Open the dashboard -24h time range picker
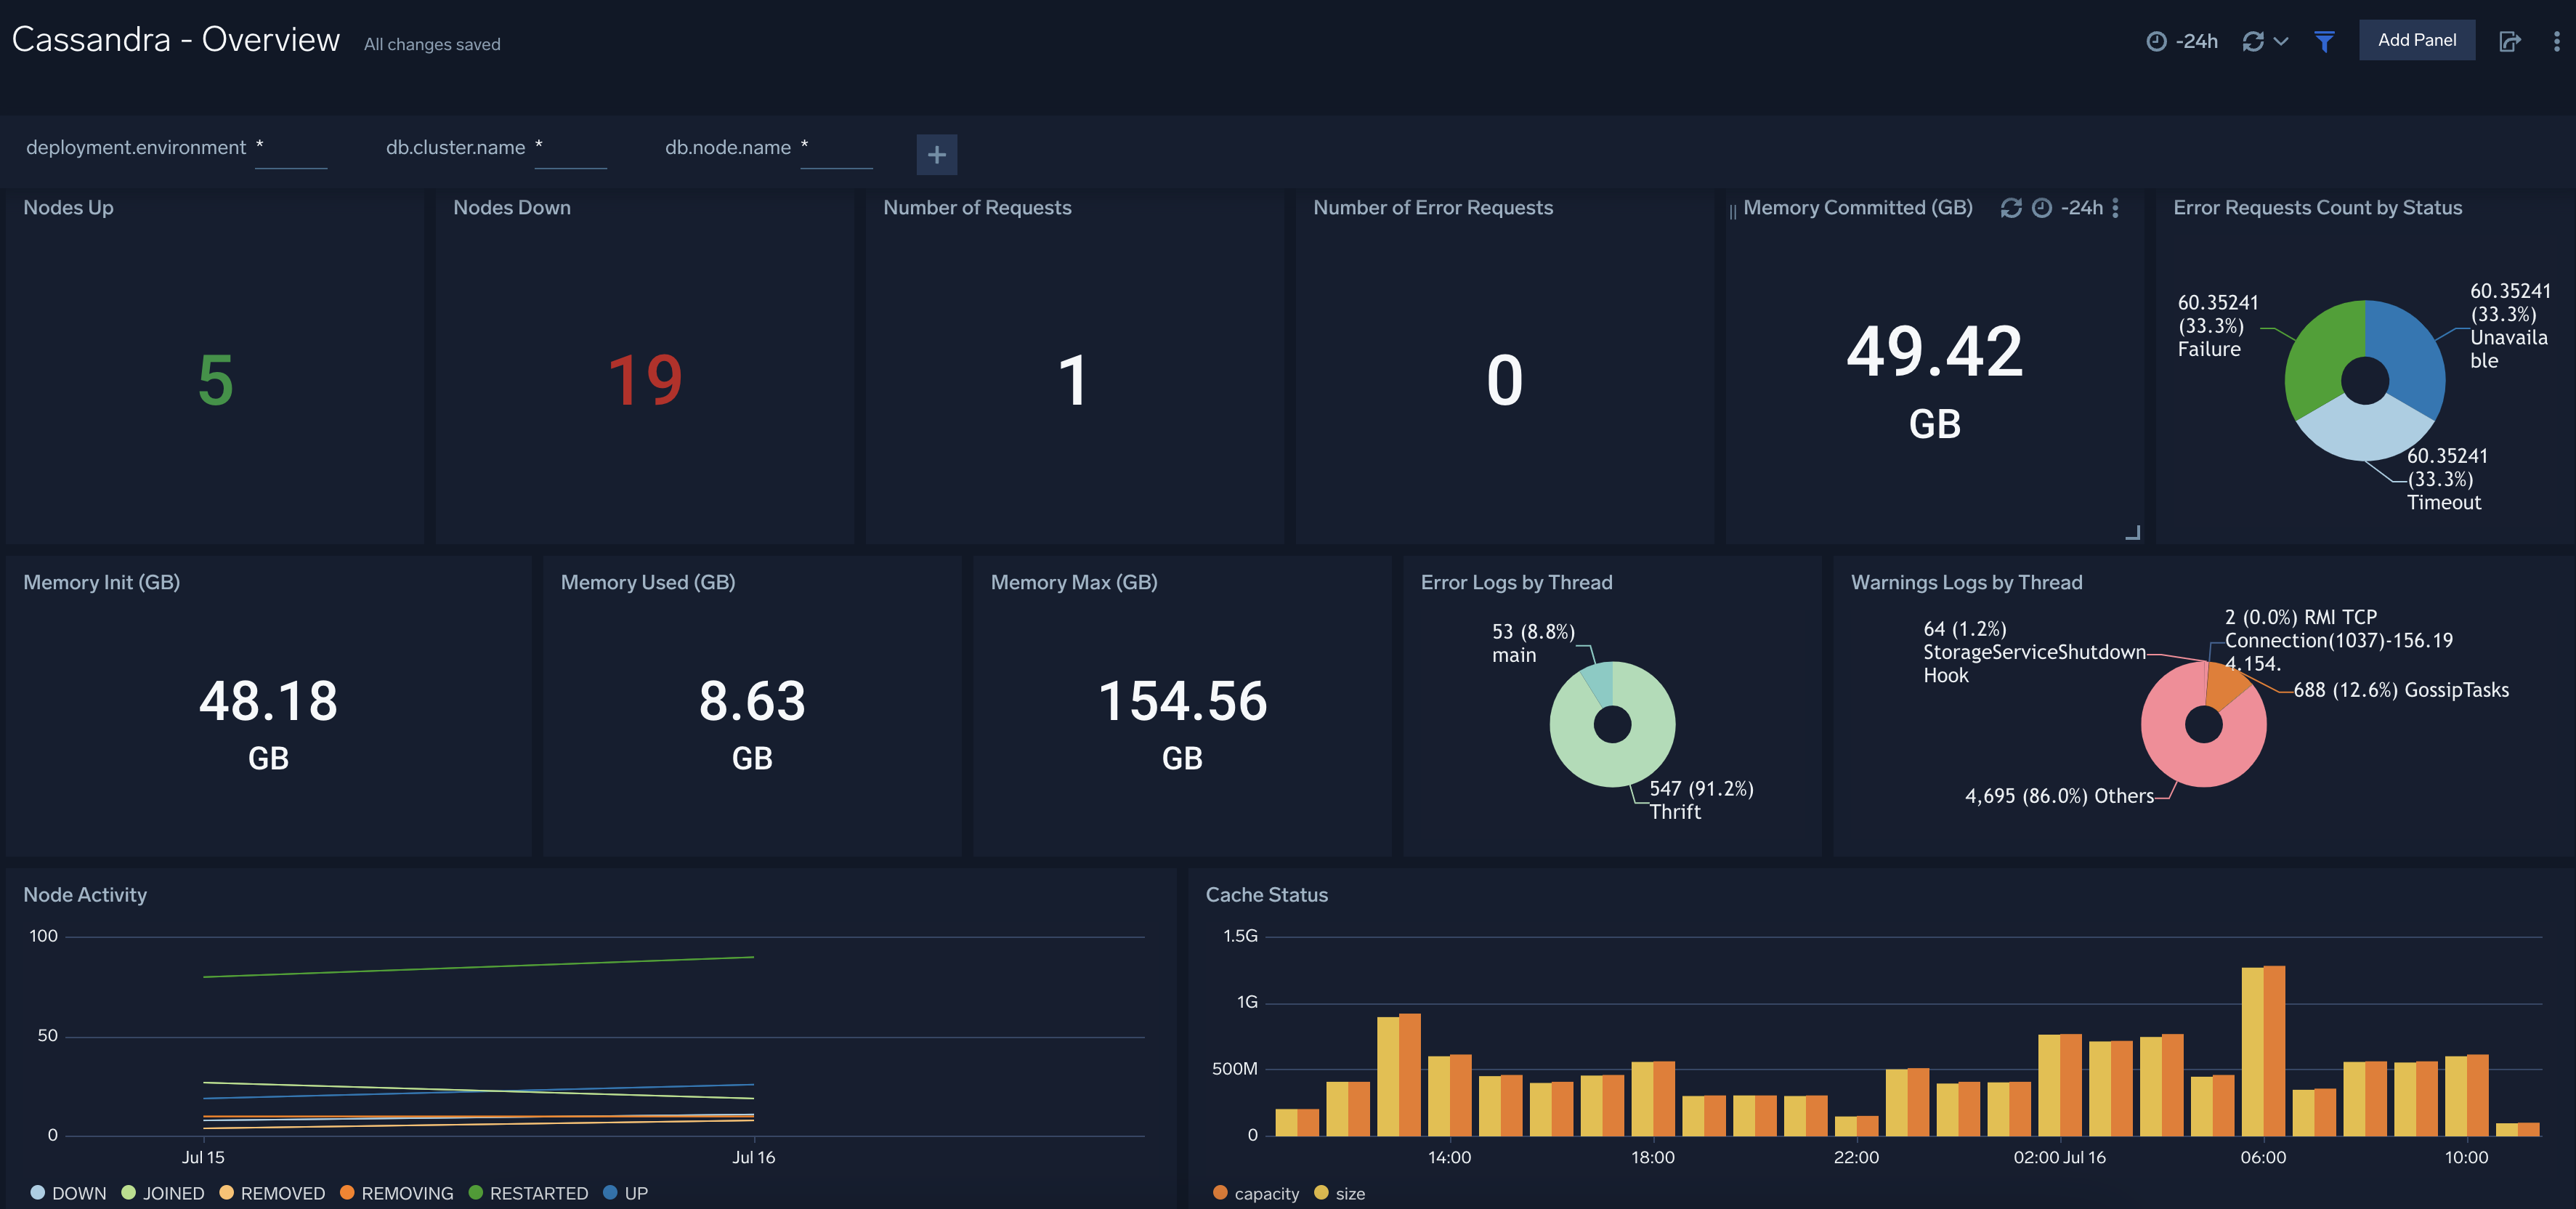This screenshot has width=2576, height=1209. point(2181,41)
